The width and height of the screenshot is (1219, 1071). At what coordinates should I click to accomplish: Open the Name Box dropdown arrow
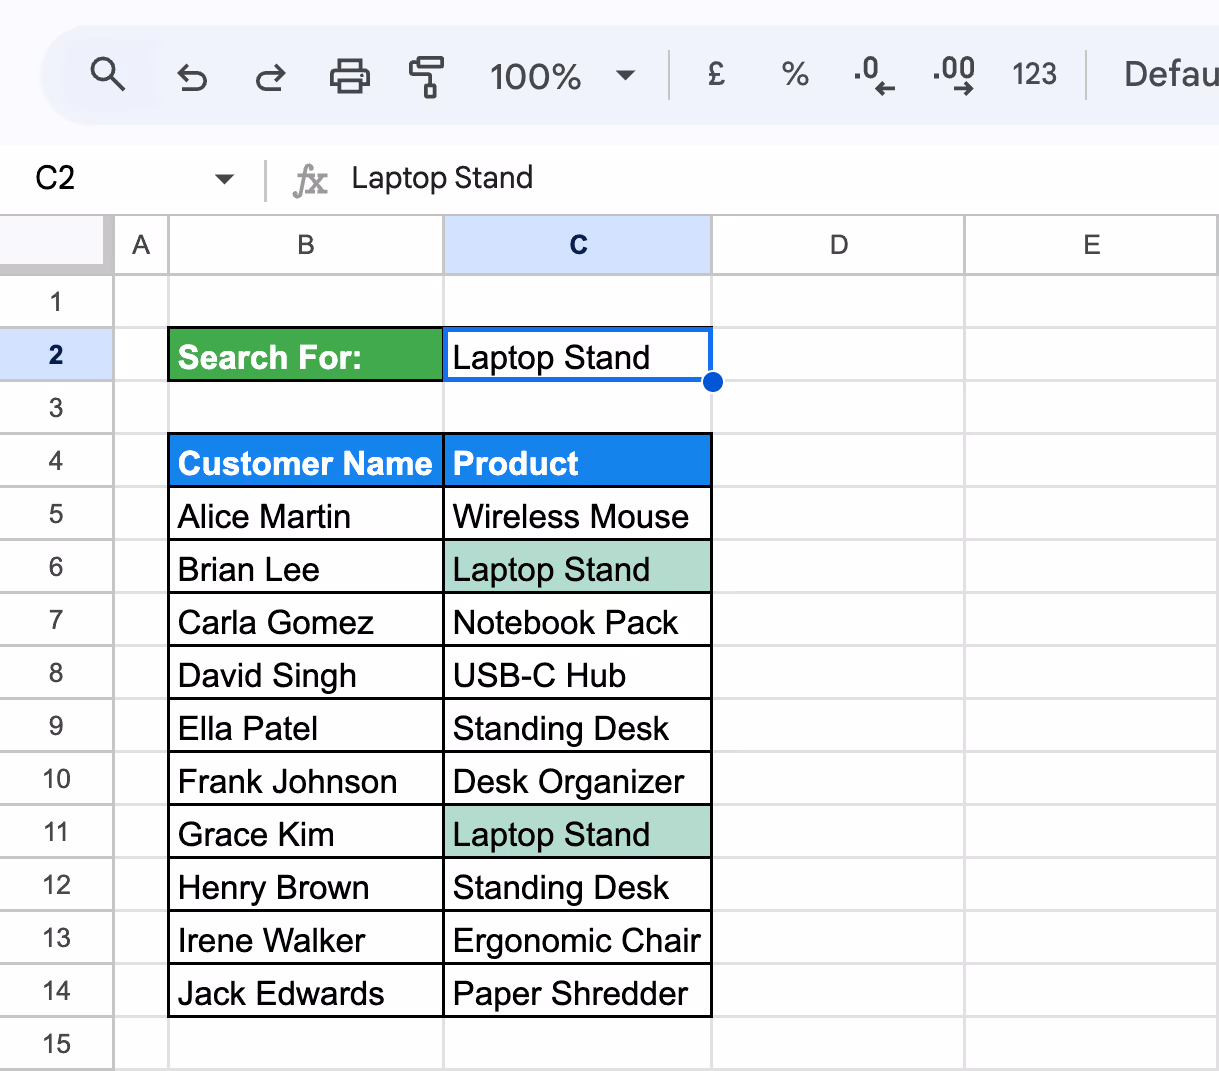pos(224,178)
